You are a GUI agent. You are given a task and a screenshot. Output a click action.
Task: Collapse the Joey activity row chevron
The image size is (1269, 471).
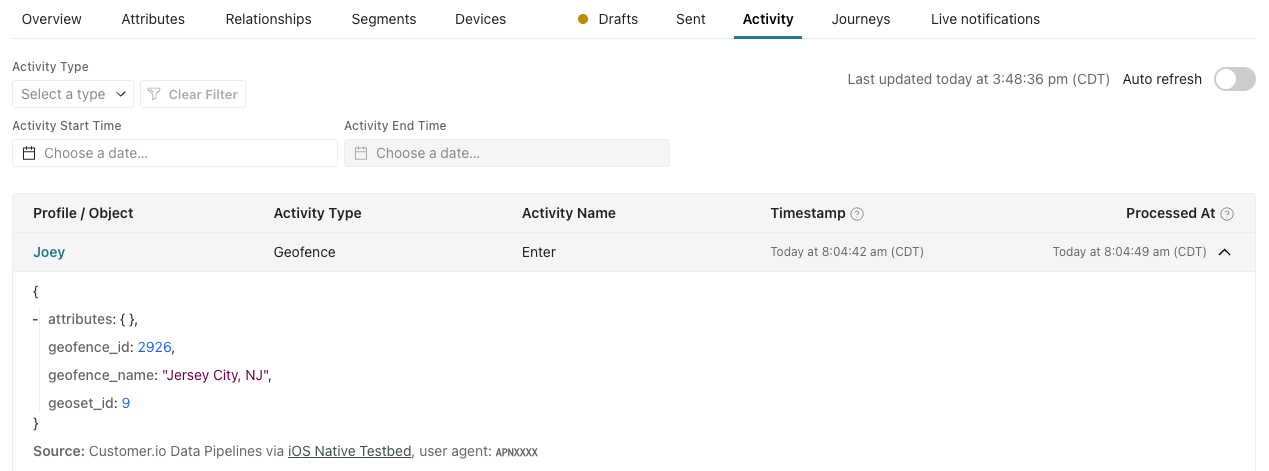pos(1224,252)
